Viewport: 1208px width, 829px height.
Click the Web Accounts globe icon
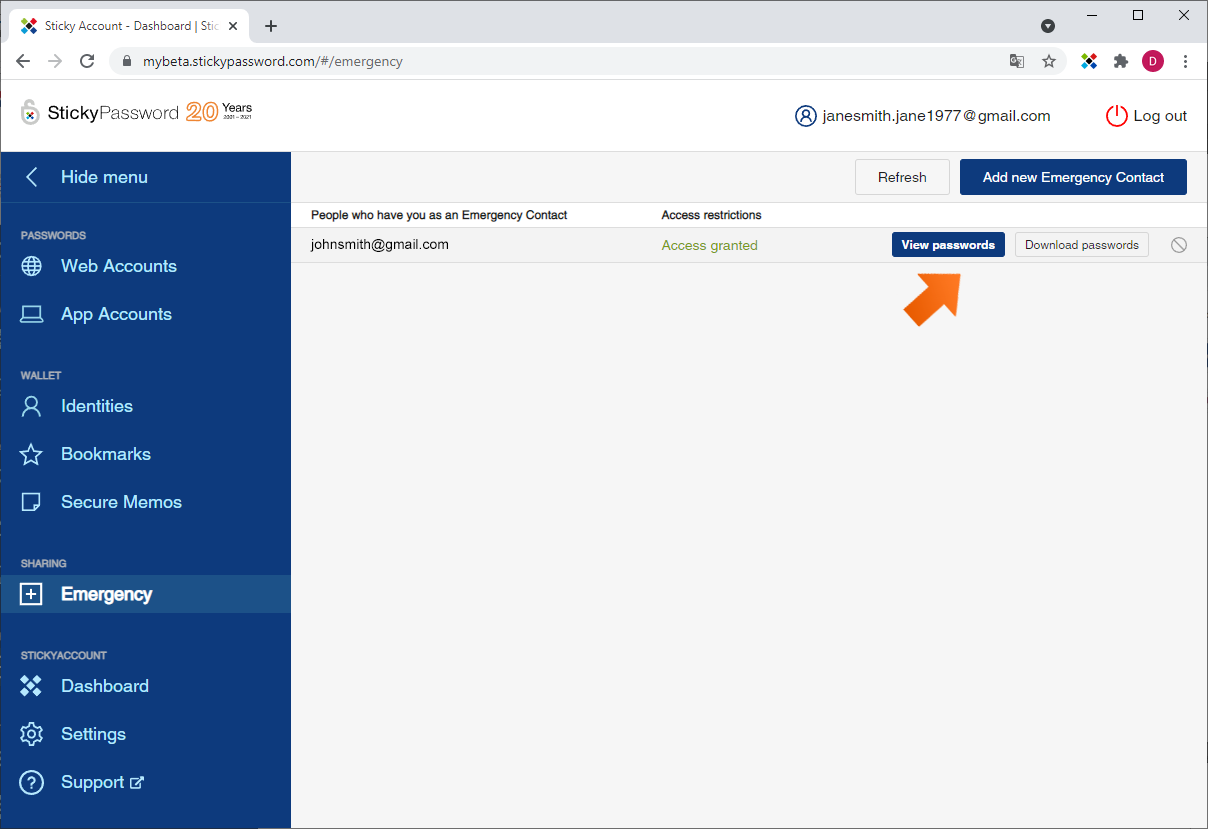32,266
